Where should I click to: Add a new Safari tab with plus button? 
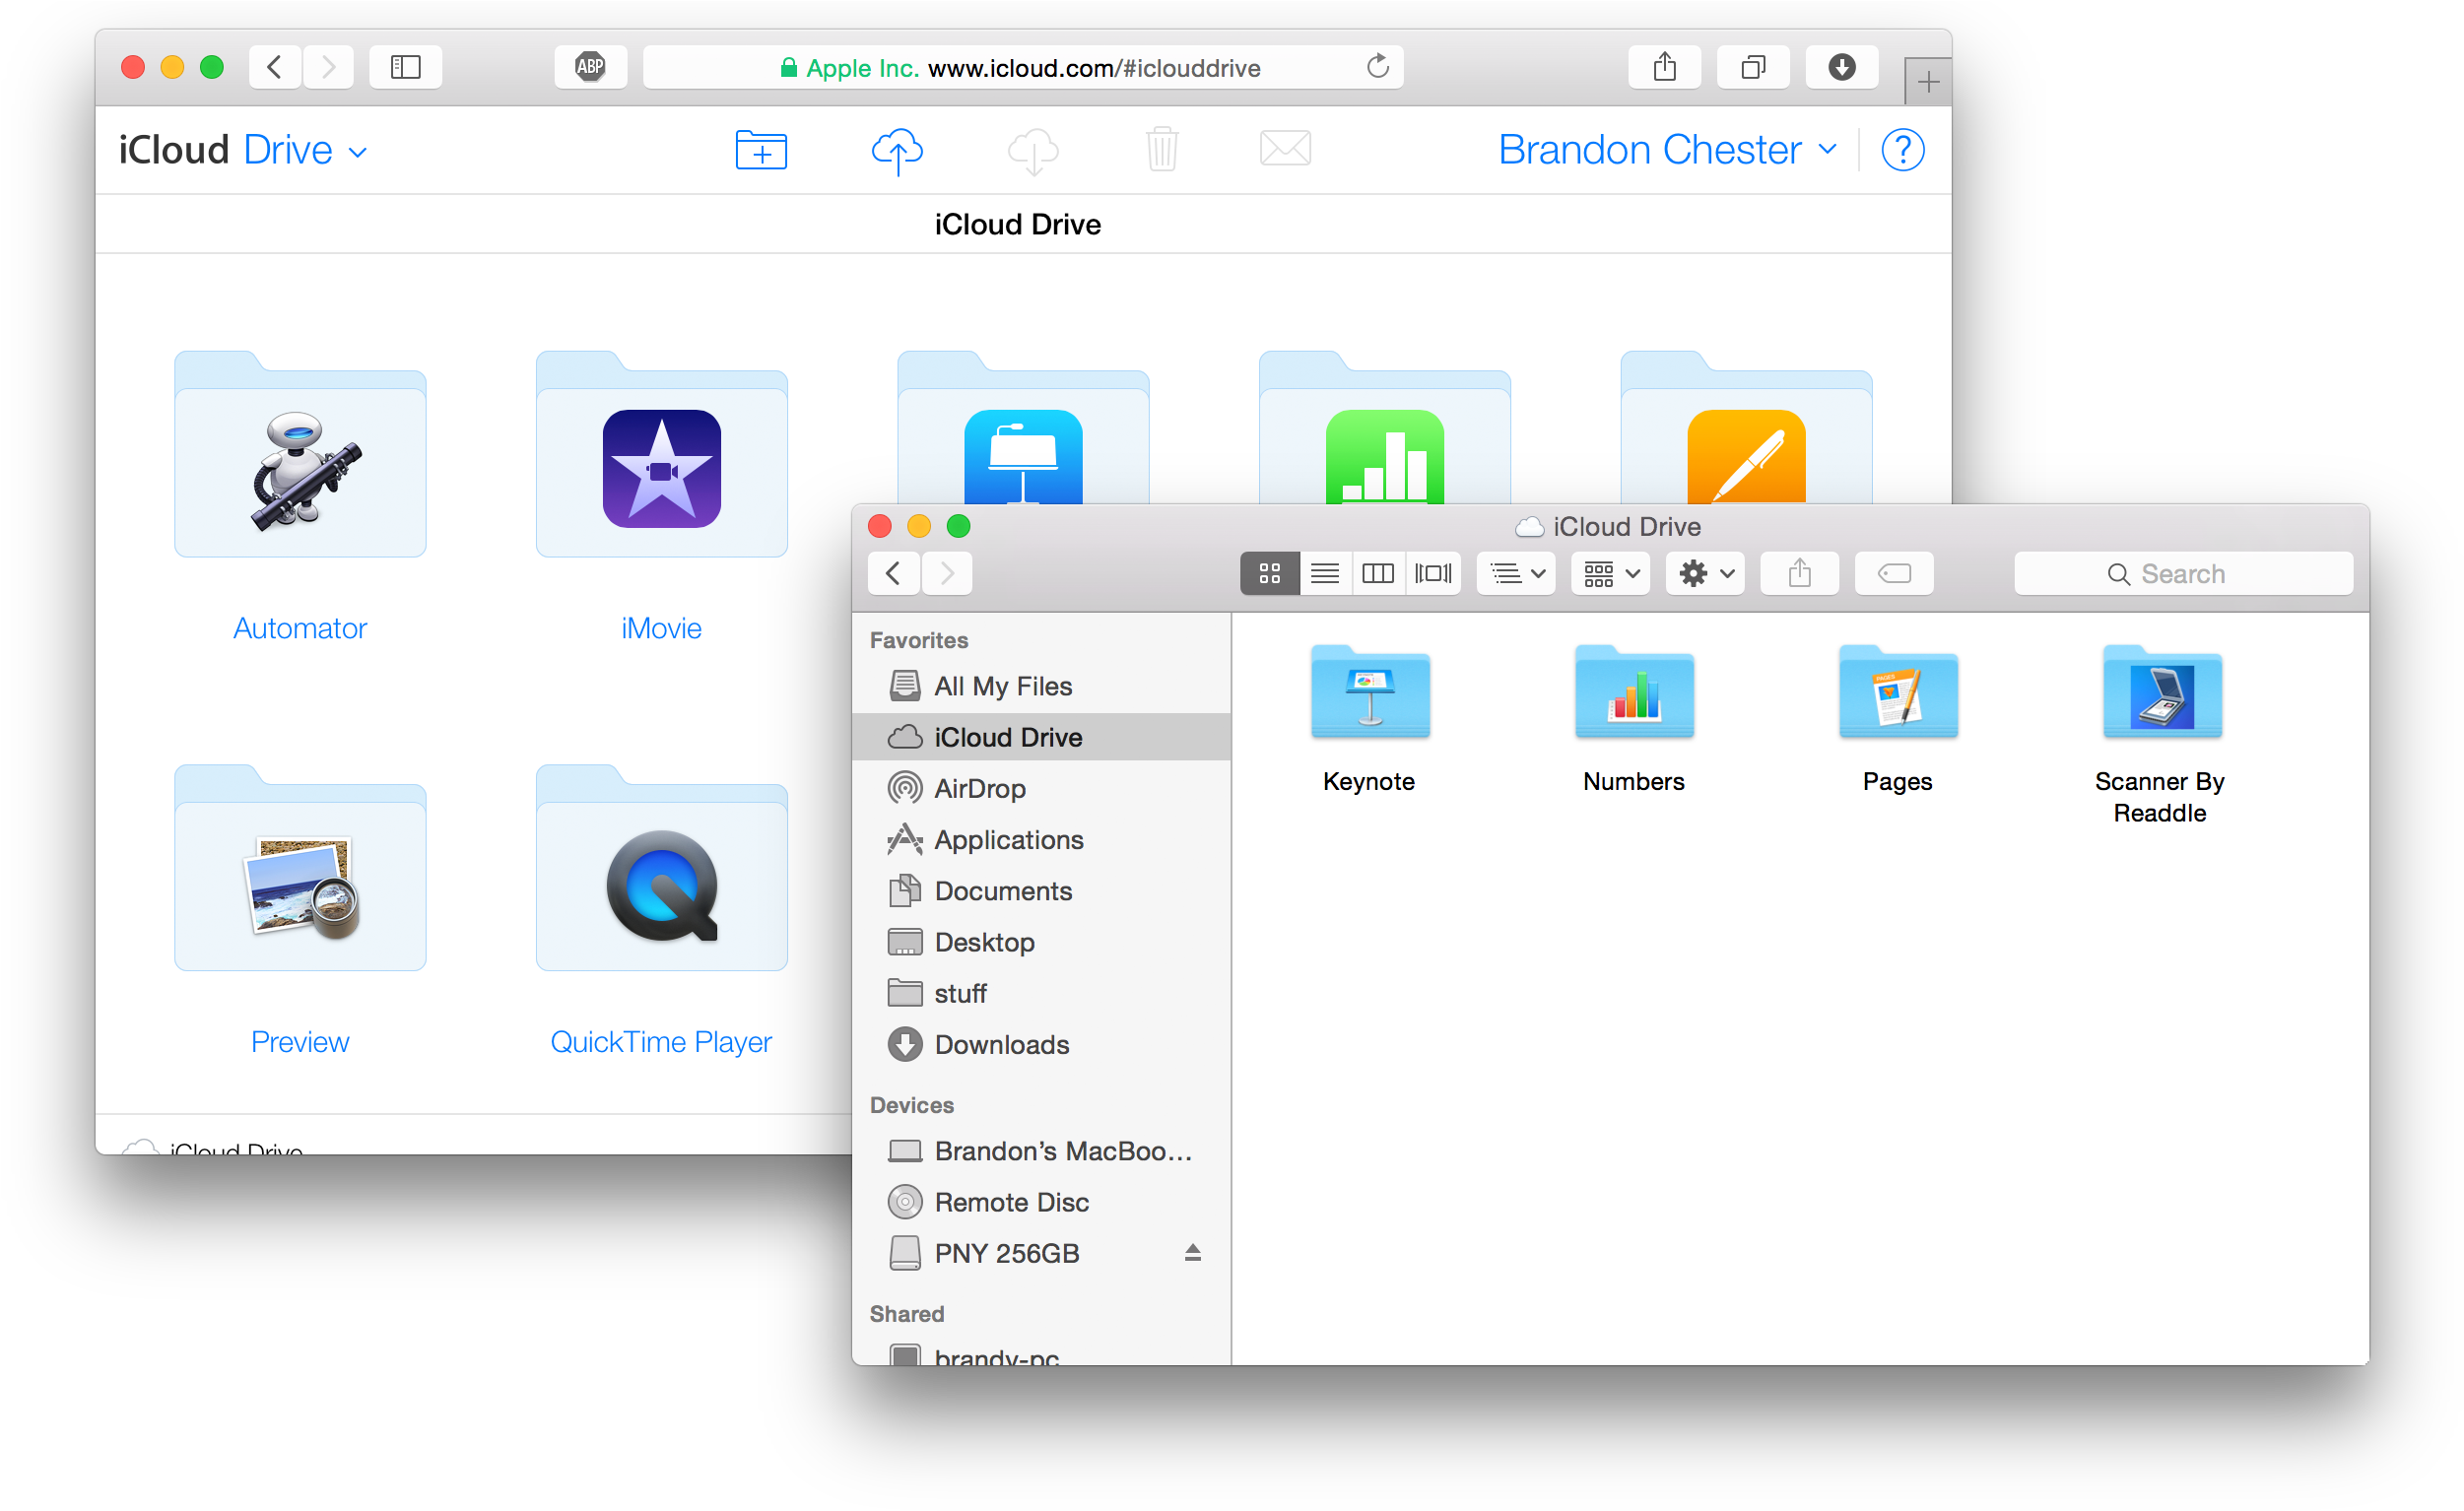(1927, 81)
